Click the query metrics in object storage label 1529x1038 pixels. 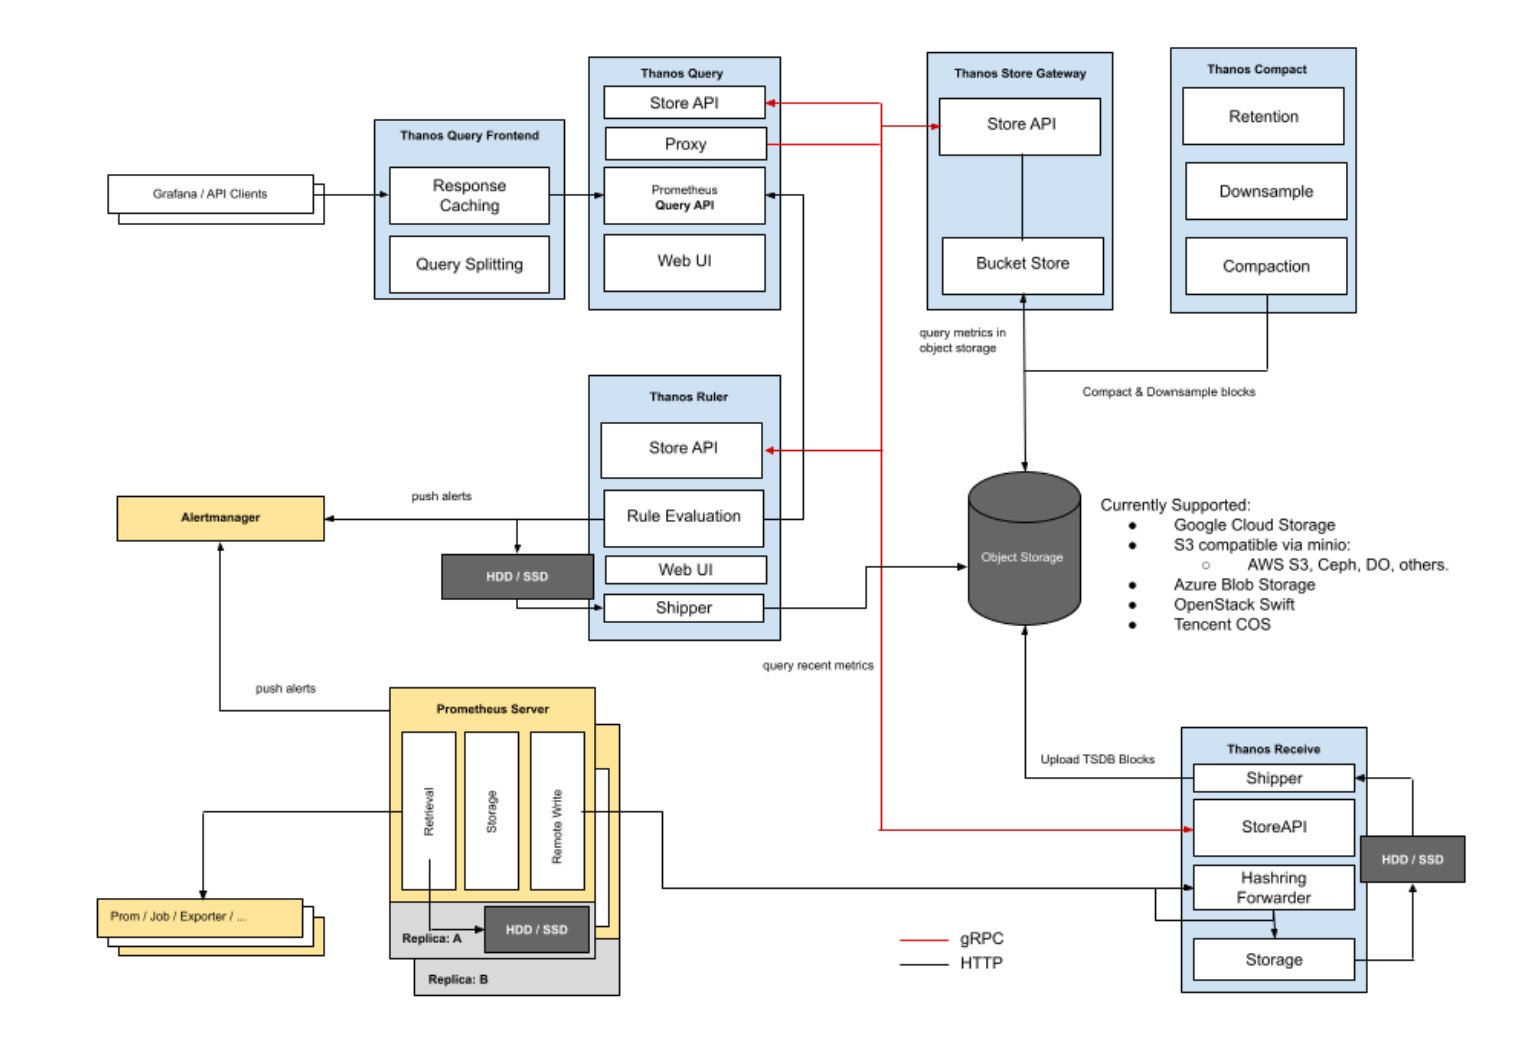pyautogui.click(x=962, y=341)
